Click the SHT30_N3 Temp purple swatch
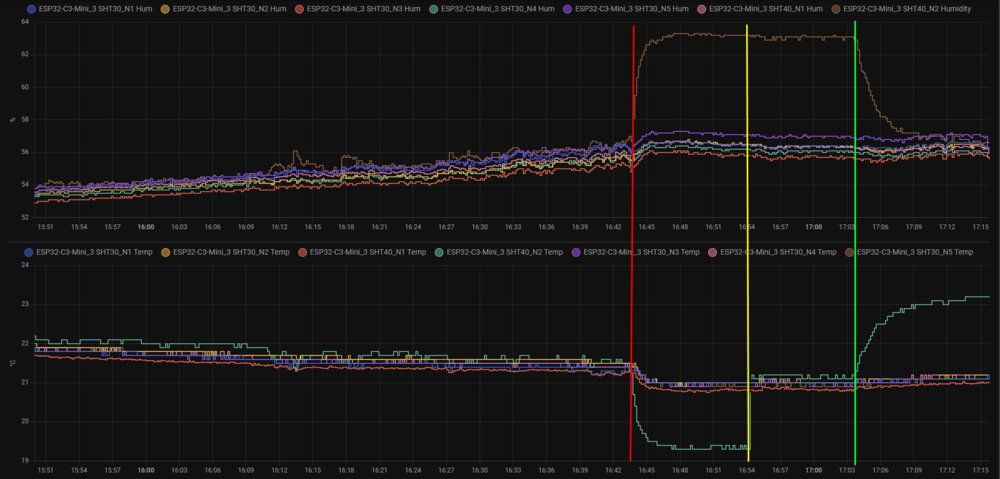The image size is (1000, 479). [x=575, y=252]
